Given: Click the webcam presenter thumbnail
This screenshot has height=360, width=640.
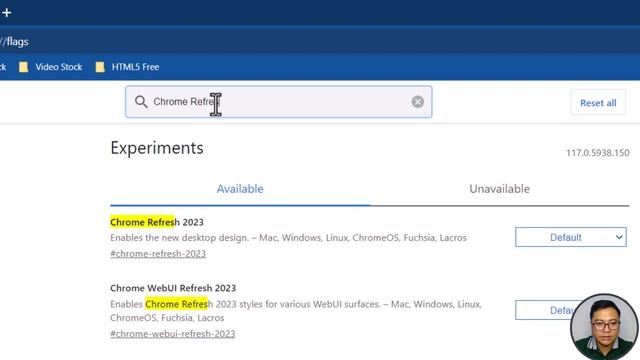Looking at the screenshot, I should click(x=604, y=327).
